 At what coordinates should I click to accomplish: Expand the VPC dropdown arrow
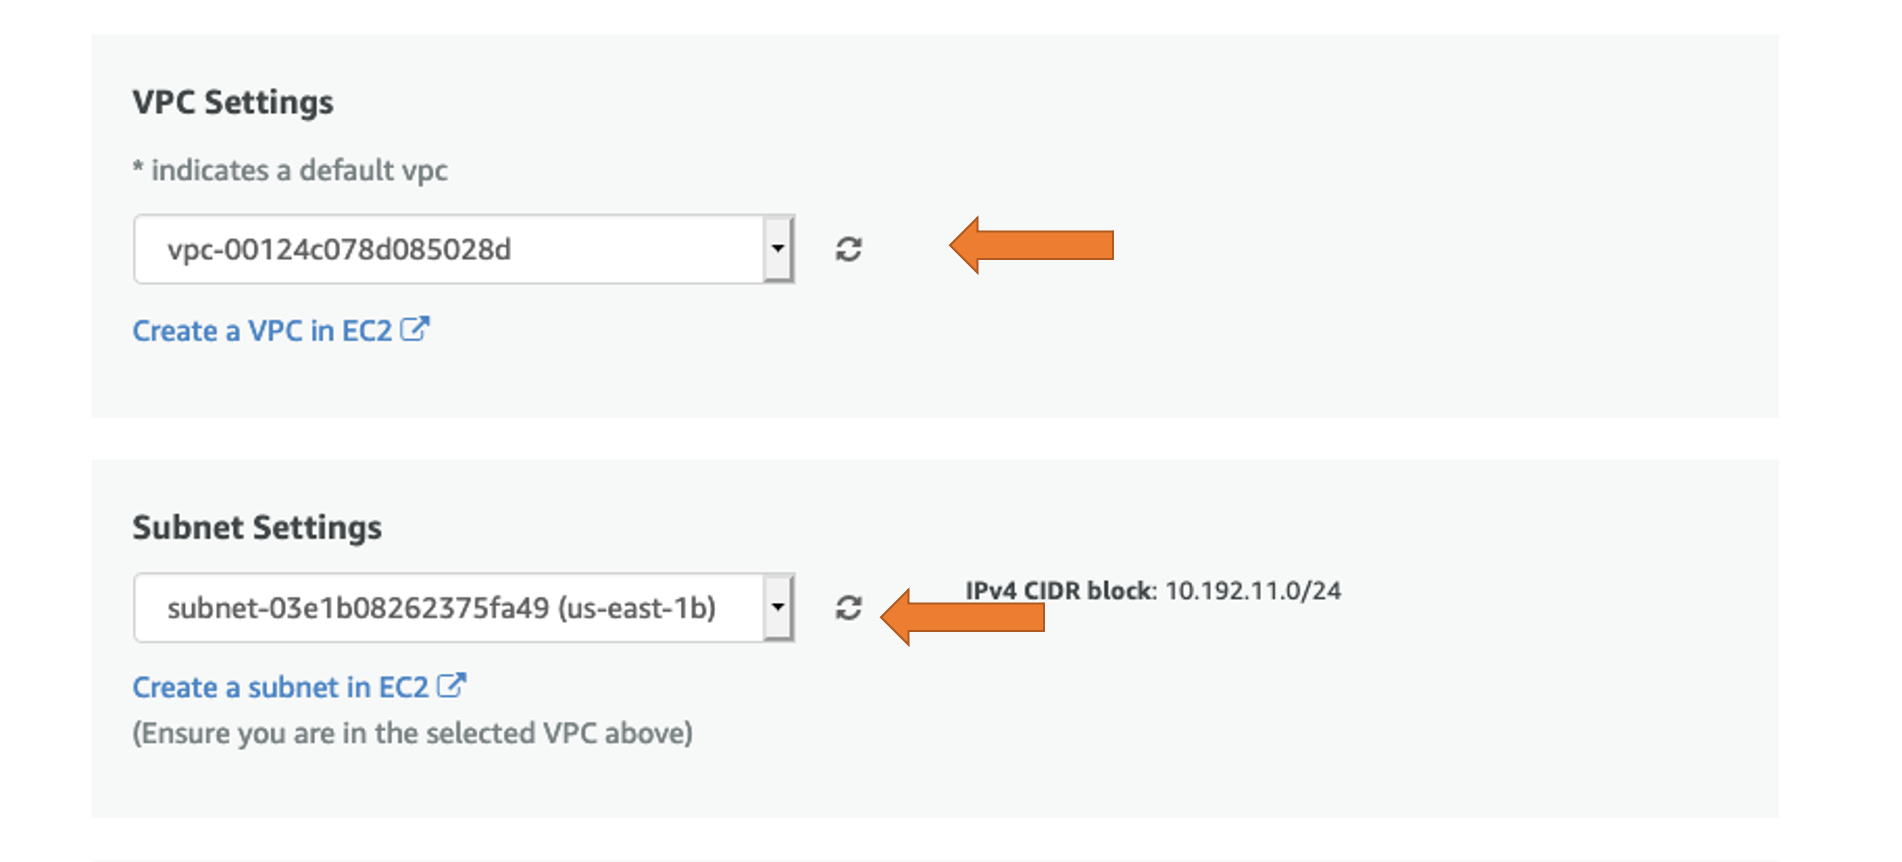click(778, 249)
